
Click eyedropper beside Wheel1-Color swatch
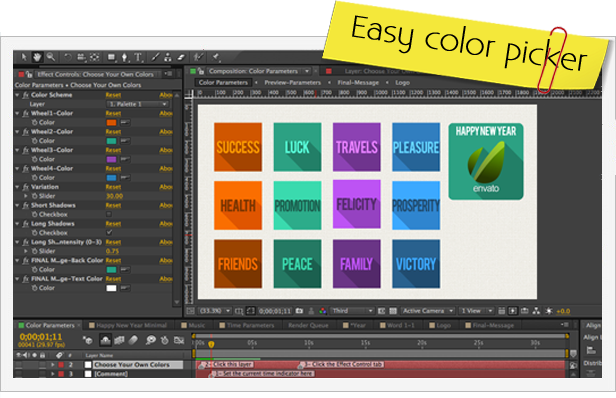point(125,123)
